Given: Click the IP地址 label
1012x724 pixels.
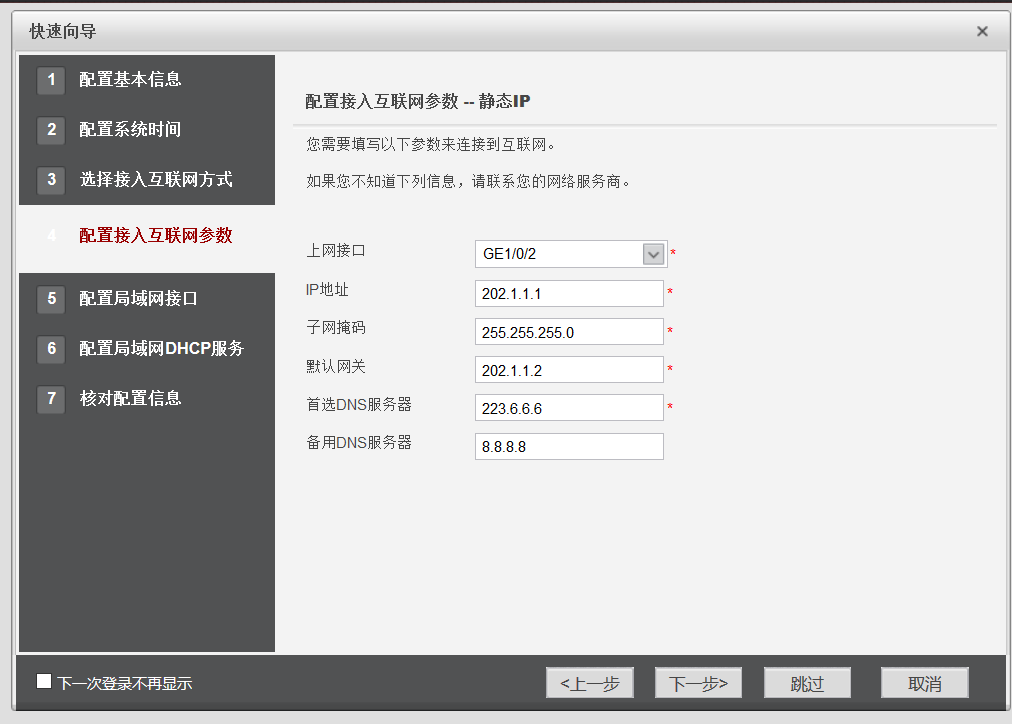Looking at the screenshot, I should pos(327,290).
